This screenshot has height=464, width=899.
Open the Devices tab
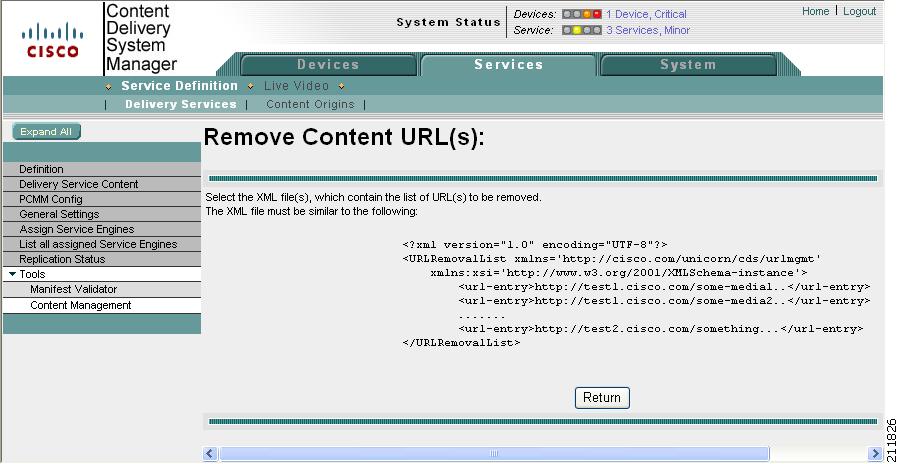pyautogui.click(x=328, y=64)
